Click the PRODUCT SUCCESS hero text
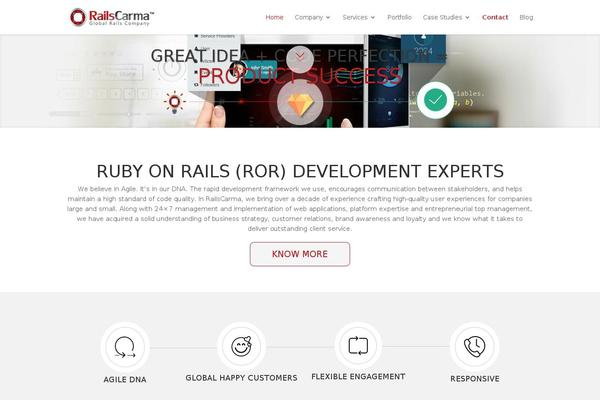Screen dimensions: 600x400 click(300, 76)
